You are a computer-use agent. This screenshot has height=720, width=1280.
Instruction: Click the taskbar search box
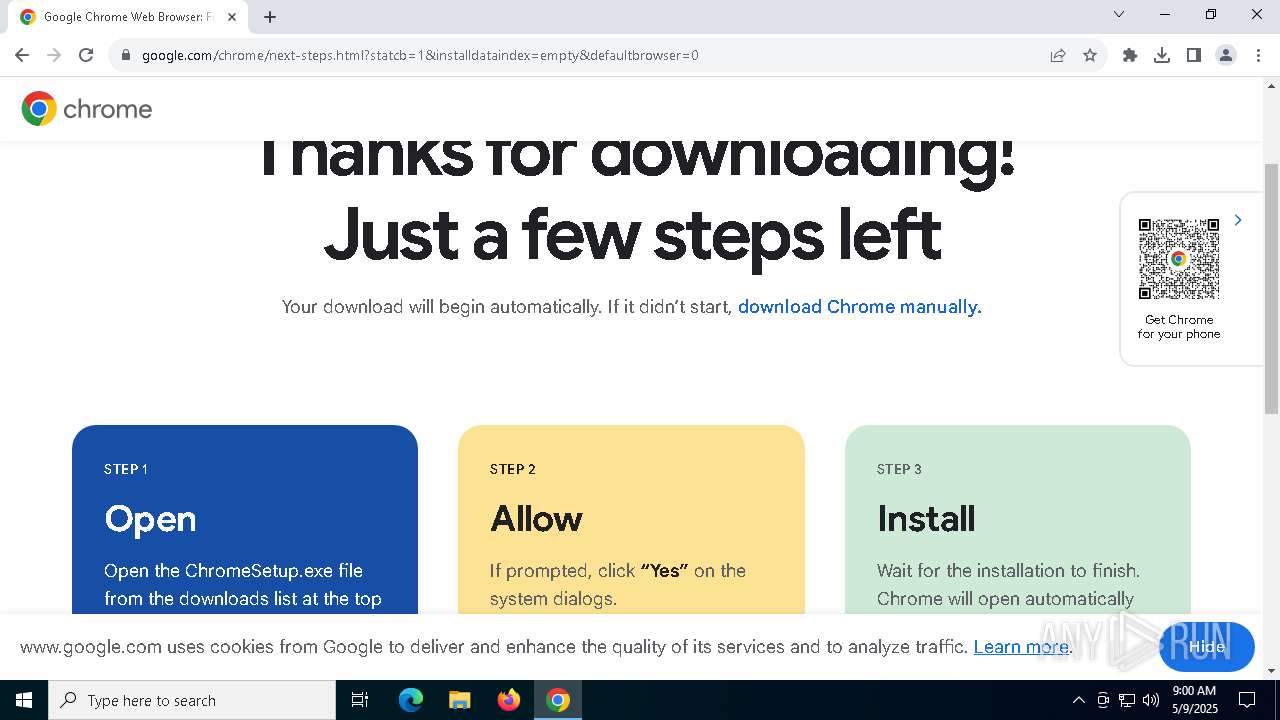(192, 700)
